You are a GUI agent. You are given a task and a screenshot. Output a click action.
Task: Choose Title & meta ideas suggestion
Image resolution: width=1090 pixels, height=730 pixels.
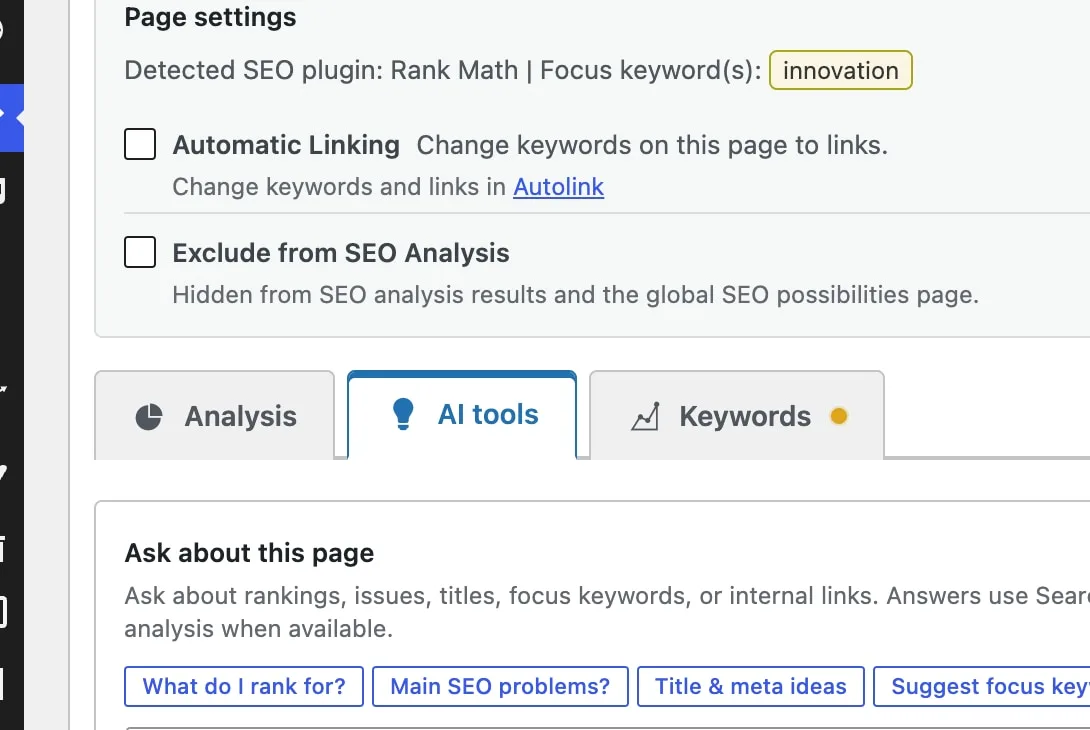click(751, 686)
